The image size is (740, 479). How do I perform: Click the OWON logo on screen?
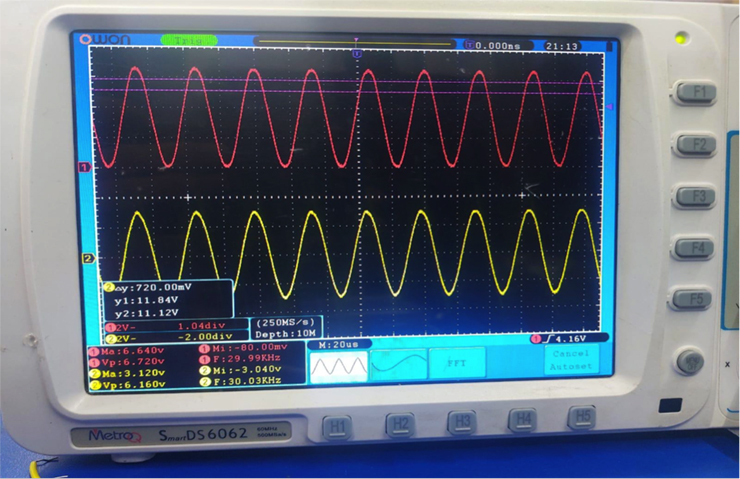(x=107, y=40)
